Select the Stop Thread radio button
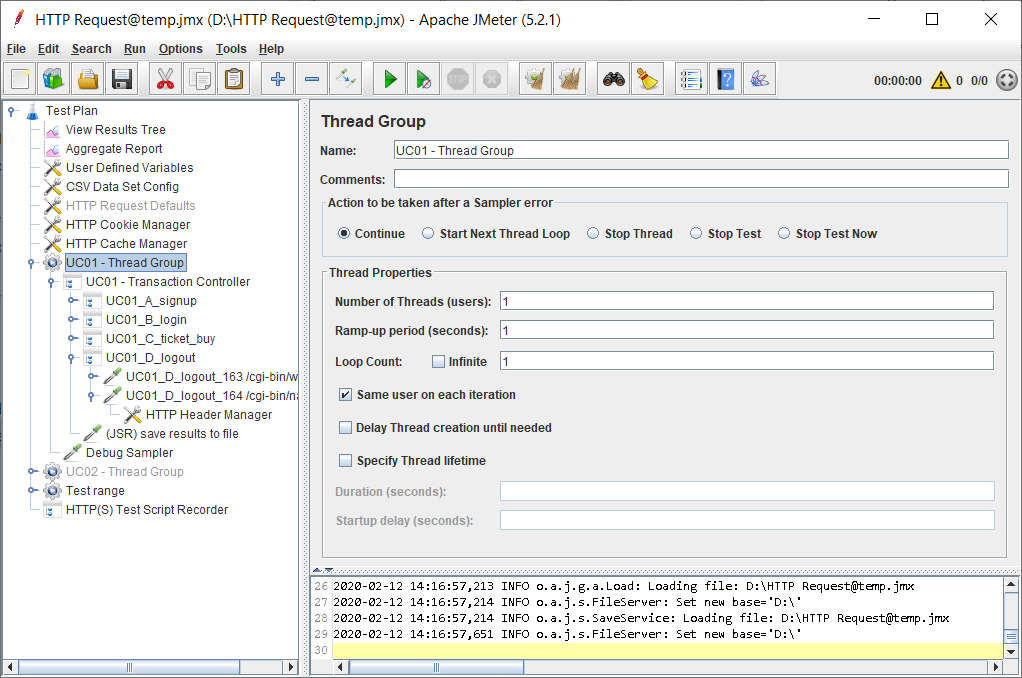This screenshot has width=1022, height=678. (593, 233)
